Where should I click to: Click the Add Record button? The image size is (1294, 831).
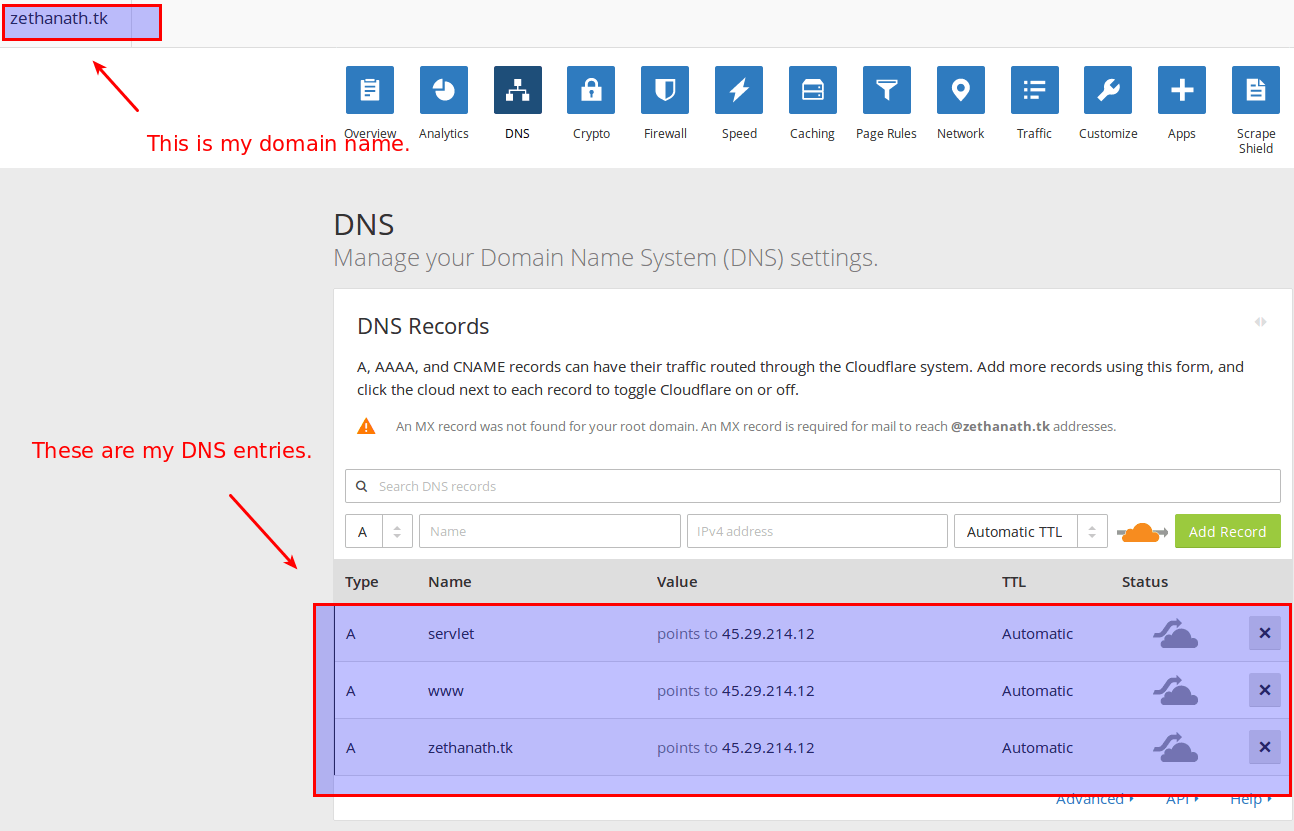[1228, 531]
